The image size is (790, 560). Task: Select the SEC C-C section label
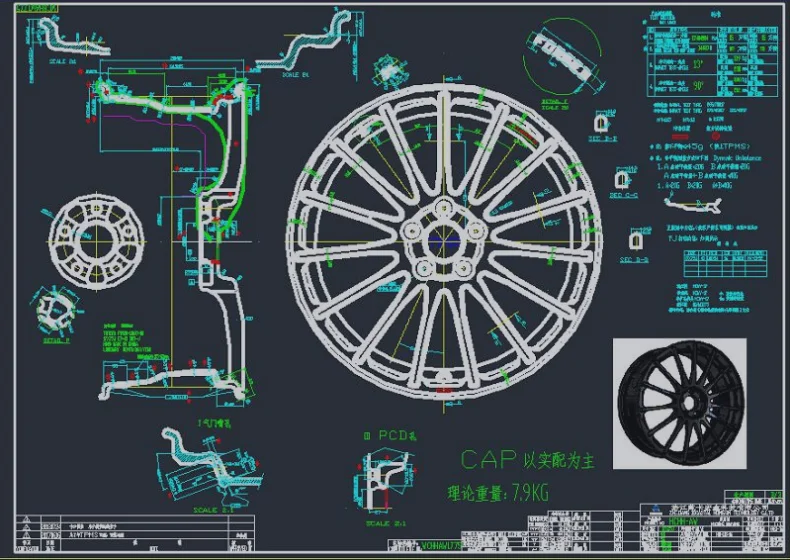[x=624, y=195]
